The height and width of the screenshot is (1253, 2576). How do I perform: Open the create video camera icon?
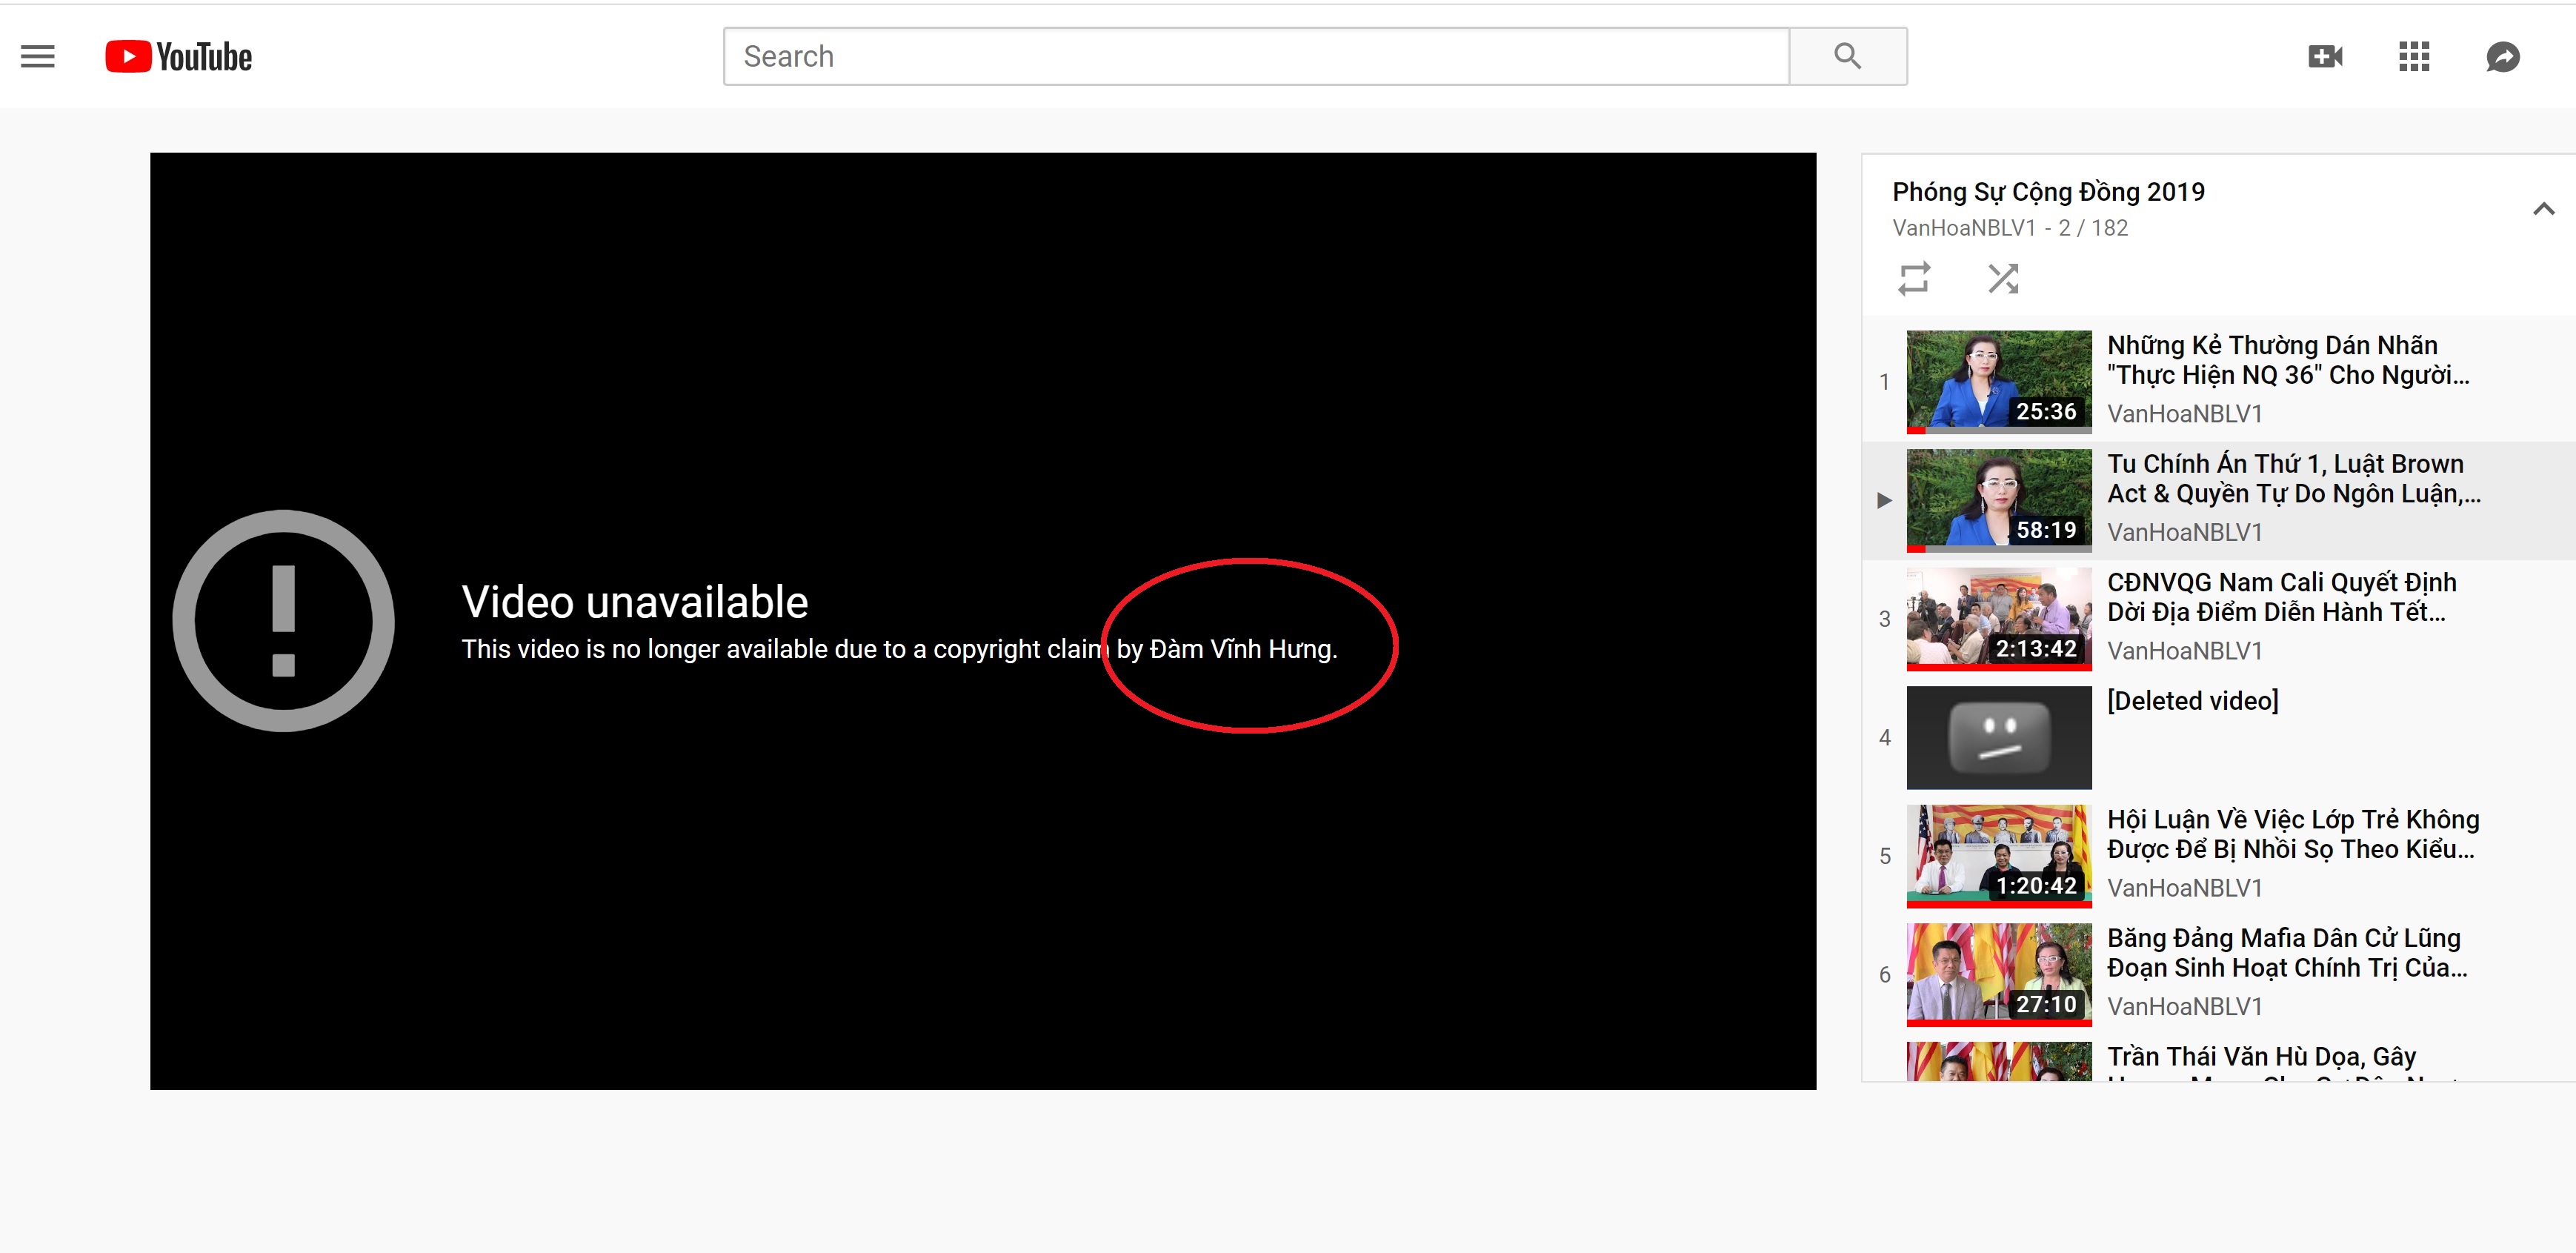click(x=2325, y=57)
